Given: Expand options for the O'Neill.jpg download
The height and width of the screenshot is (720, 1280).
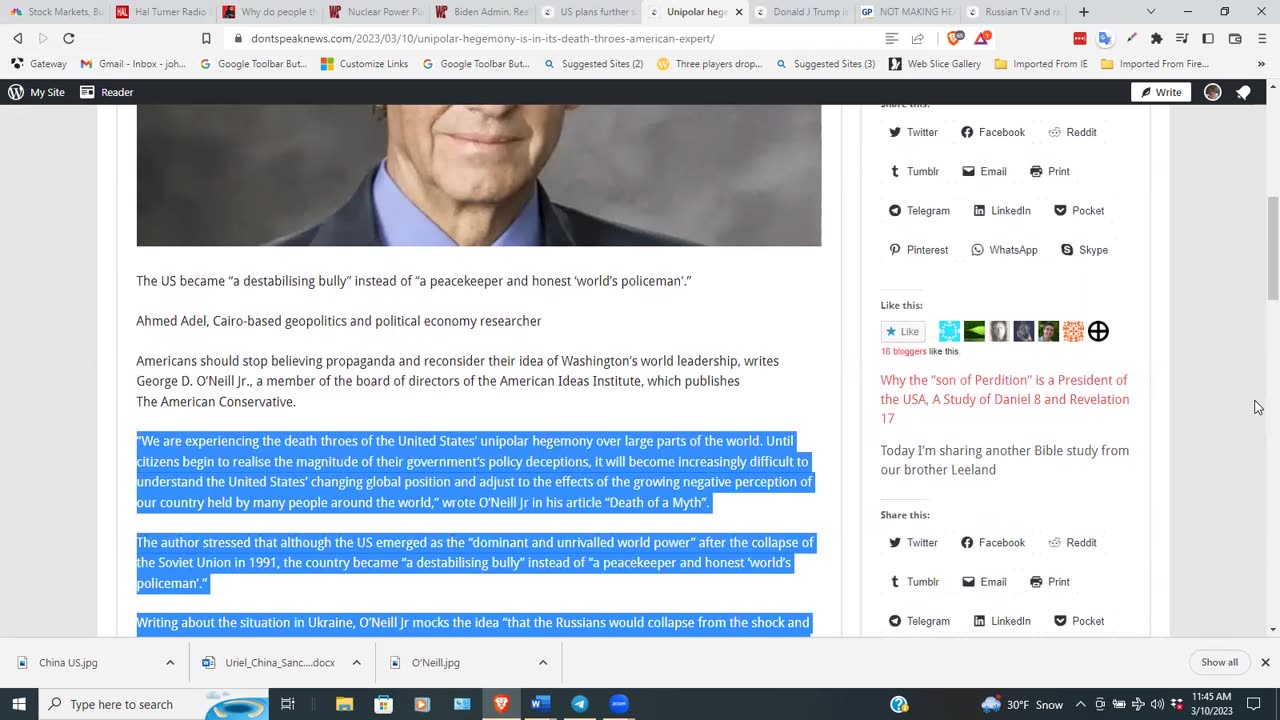Looking at the screenshot, I should pyautogui.click(x=543, y=663).
